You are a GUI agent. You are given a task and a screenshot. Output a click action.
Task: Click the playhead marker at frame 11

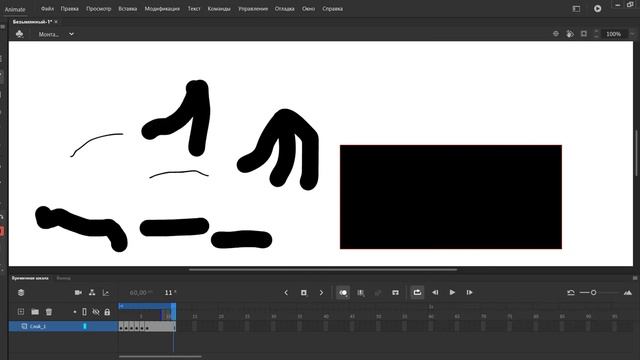click(x=173, y=311)
